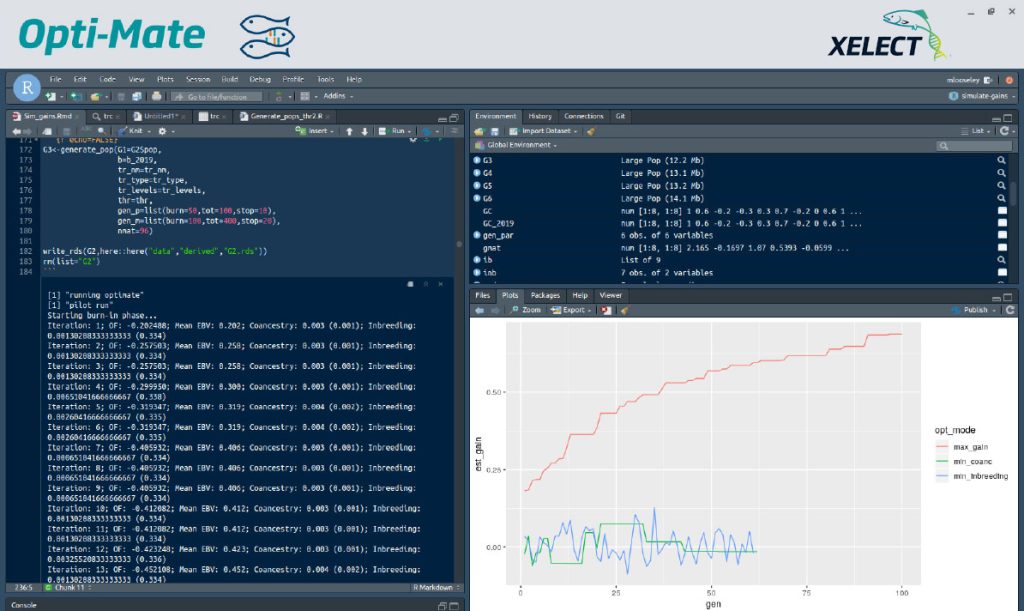Close the Sim_gains.Rmd tab

(78, 116)
